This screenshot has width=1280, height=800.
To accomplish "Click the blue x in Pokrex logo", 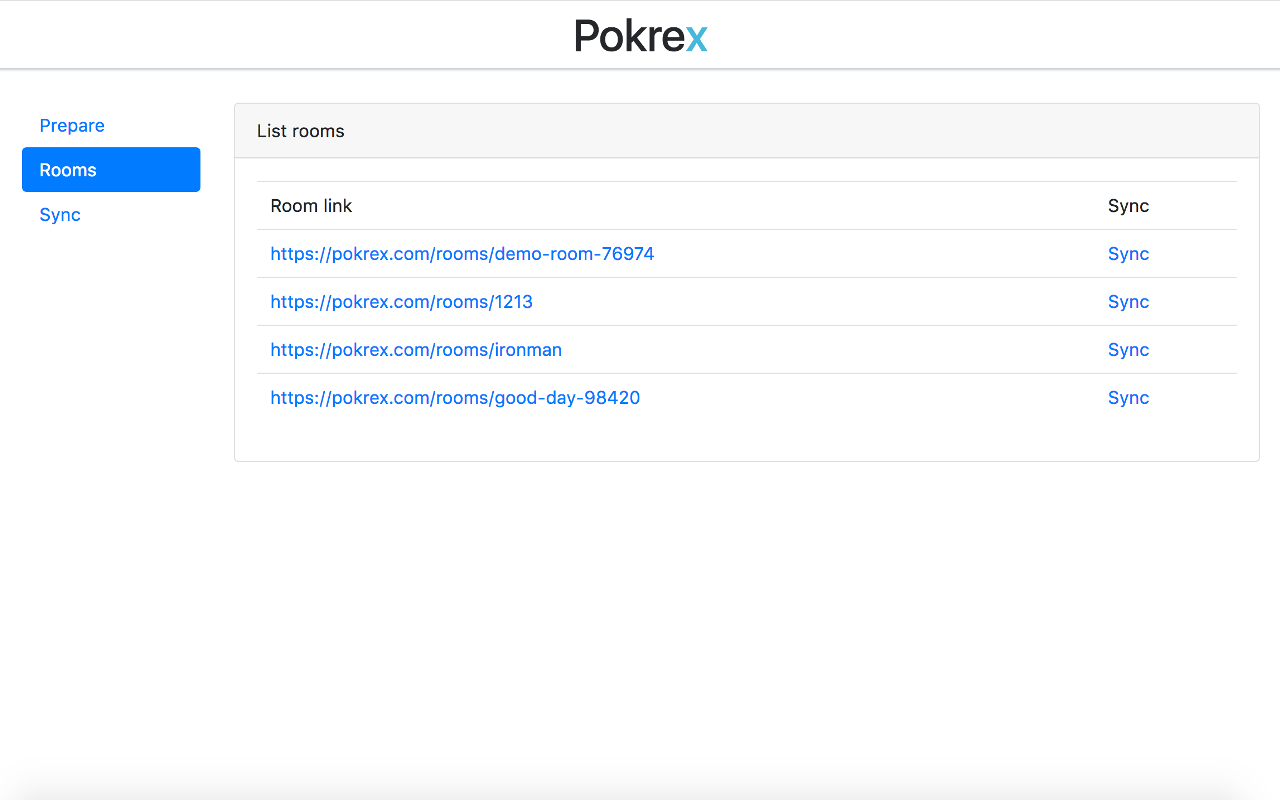I will 697,40.
